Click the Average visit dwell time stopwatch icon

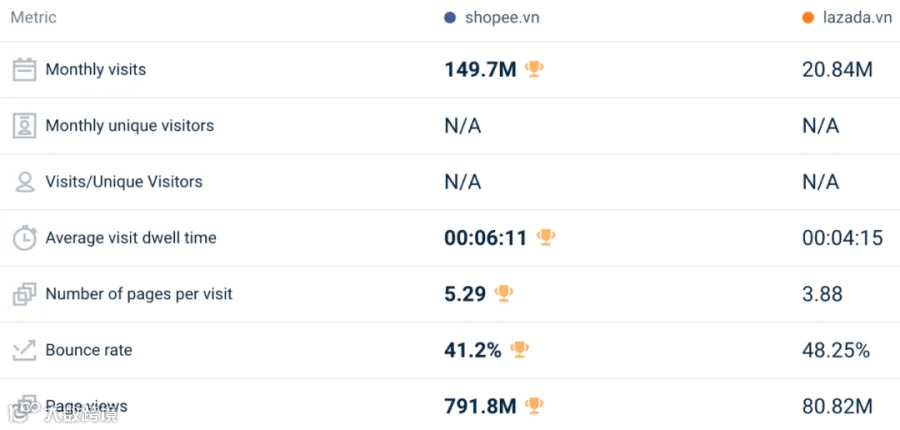pyautogui.click(x=25, y=238)
